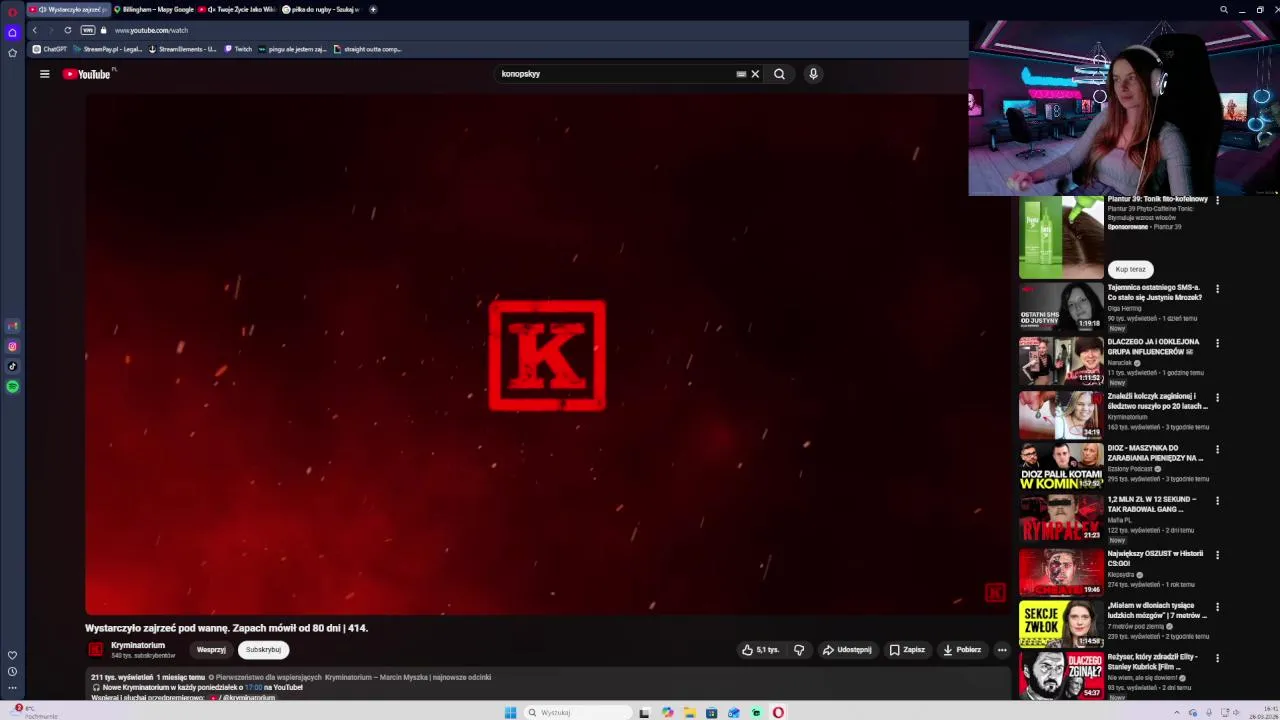Open Instagram in the Opera sidebar
The height and width of the screenshot is (720, 1280).
(12, 347)
